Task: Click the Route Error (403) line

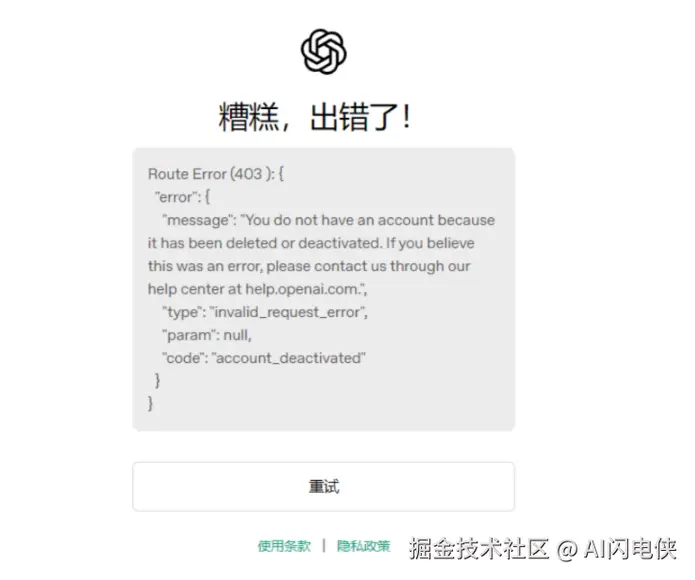Action: [x=216, y=174]
